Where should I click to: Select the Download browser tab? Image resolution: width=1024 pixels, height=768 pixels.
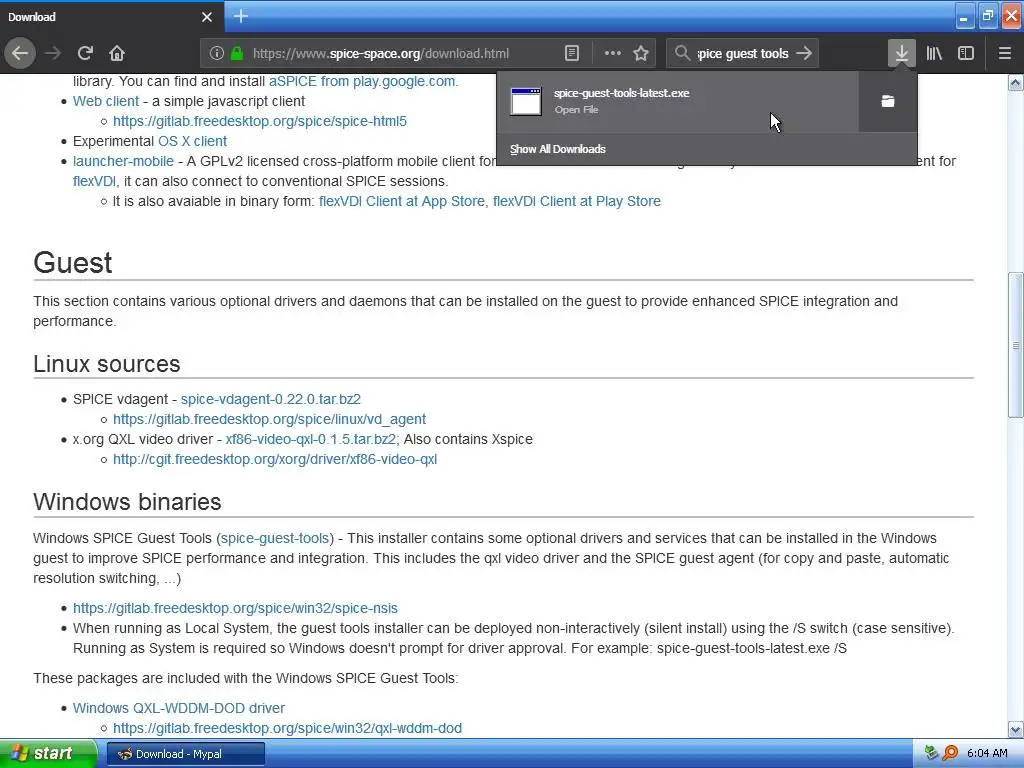tap(111, 16)
